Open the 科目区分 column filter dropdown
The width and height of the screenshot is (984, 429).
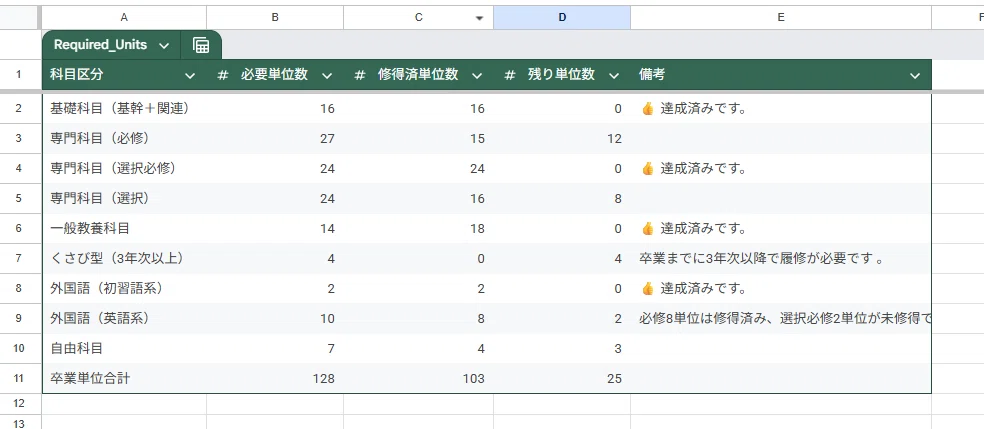click(x=190, y=76)
